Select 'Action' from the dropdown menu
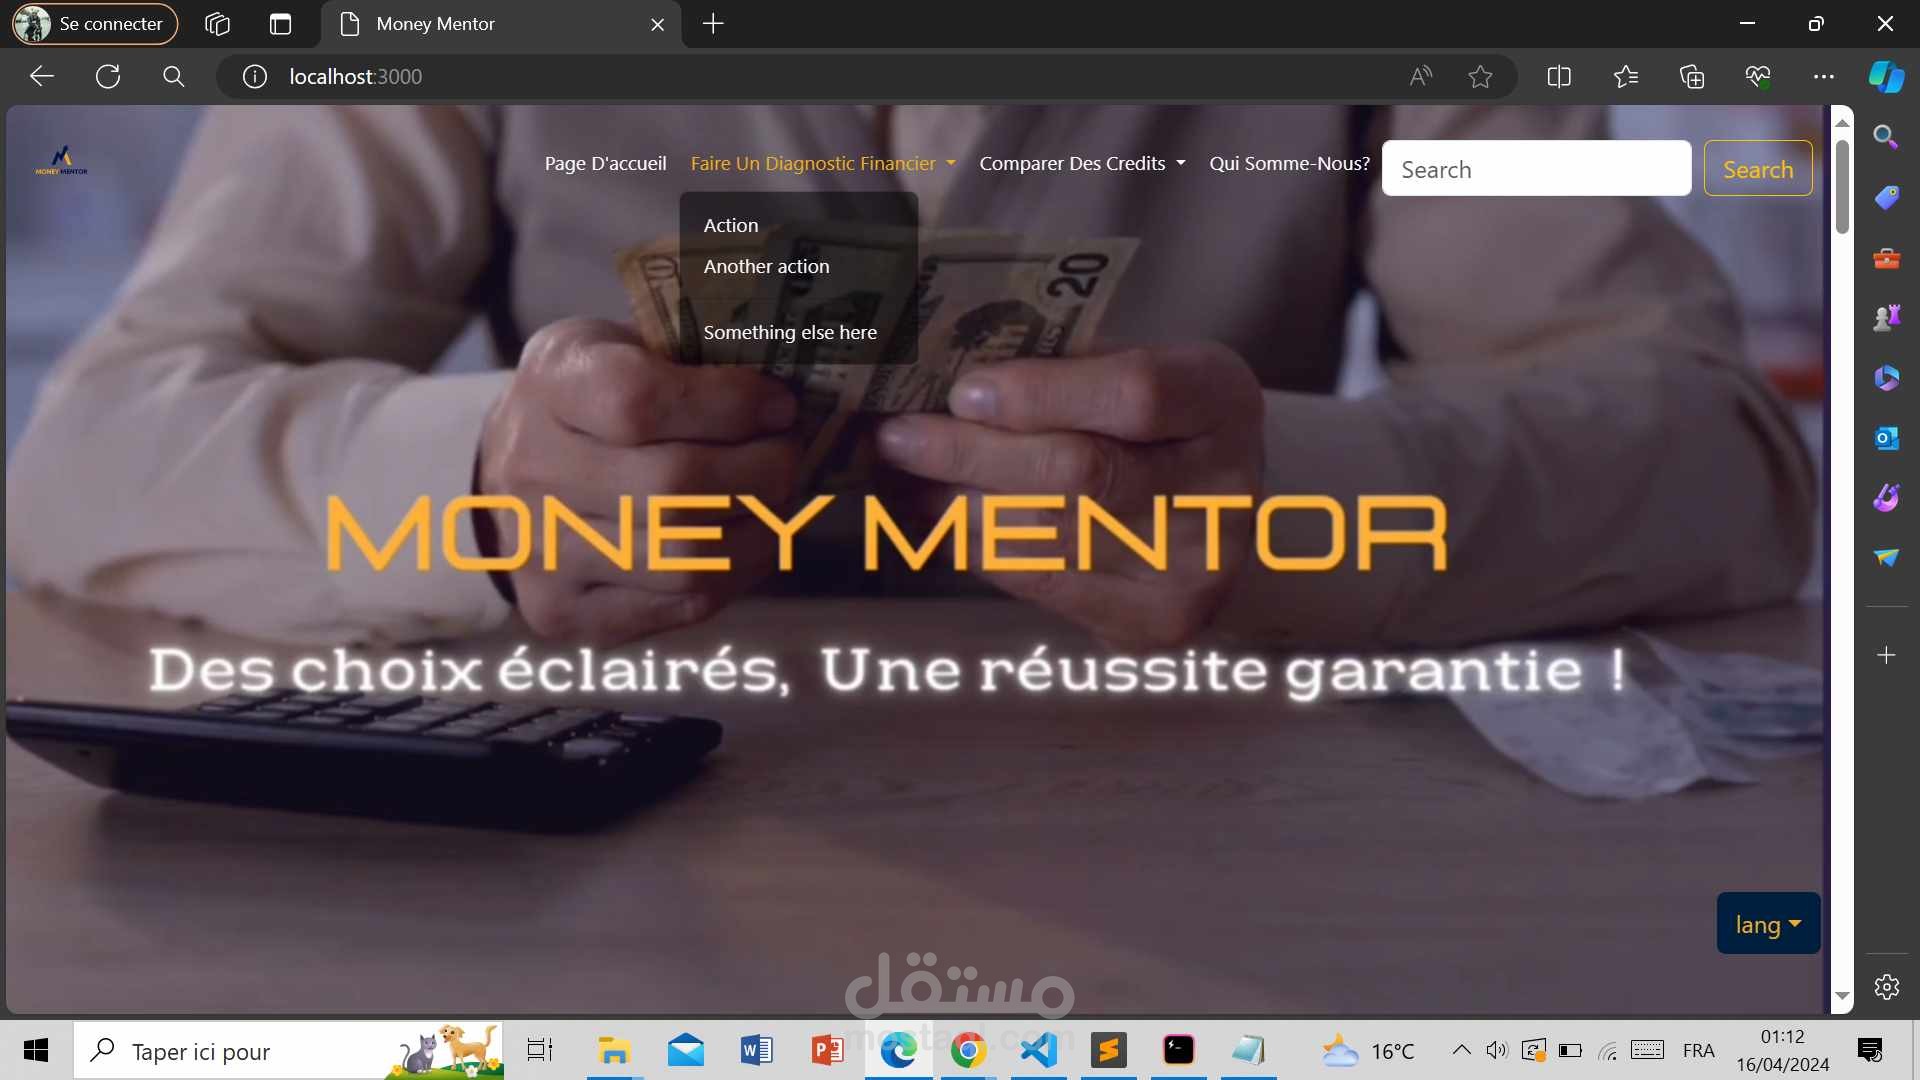Screen dimensions: 1920x1080 pos(729,224)
